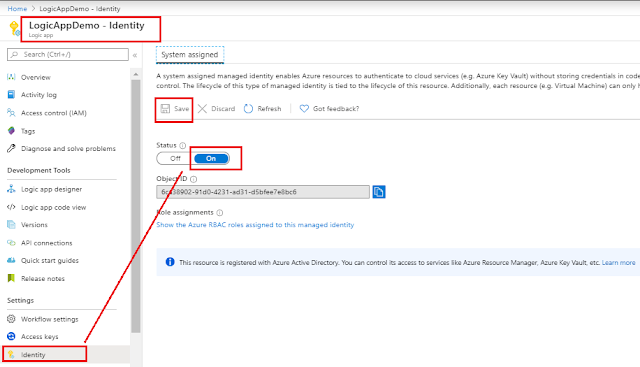640x367 pixels.
Task: Switch Status toggle to Off
Action: 175,158
